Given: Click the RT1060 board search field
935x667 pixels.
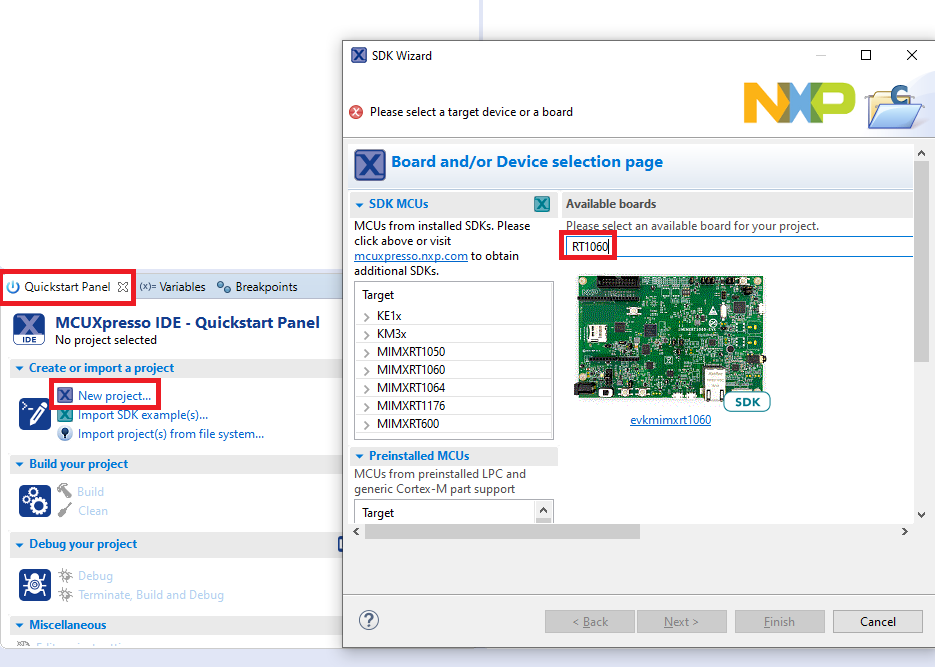Looking at the screenshot, I should pyautogui.click(x=590, y=243).
